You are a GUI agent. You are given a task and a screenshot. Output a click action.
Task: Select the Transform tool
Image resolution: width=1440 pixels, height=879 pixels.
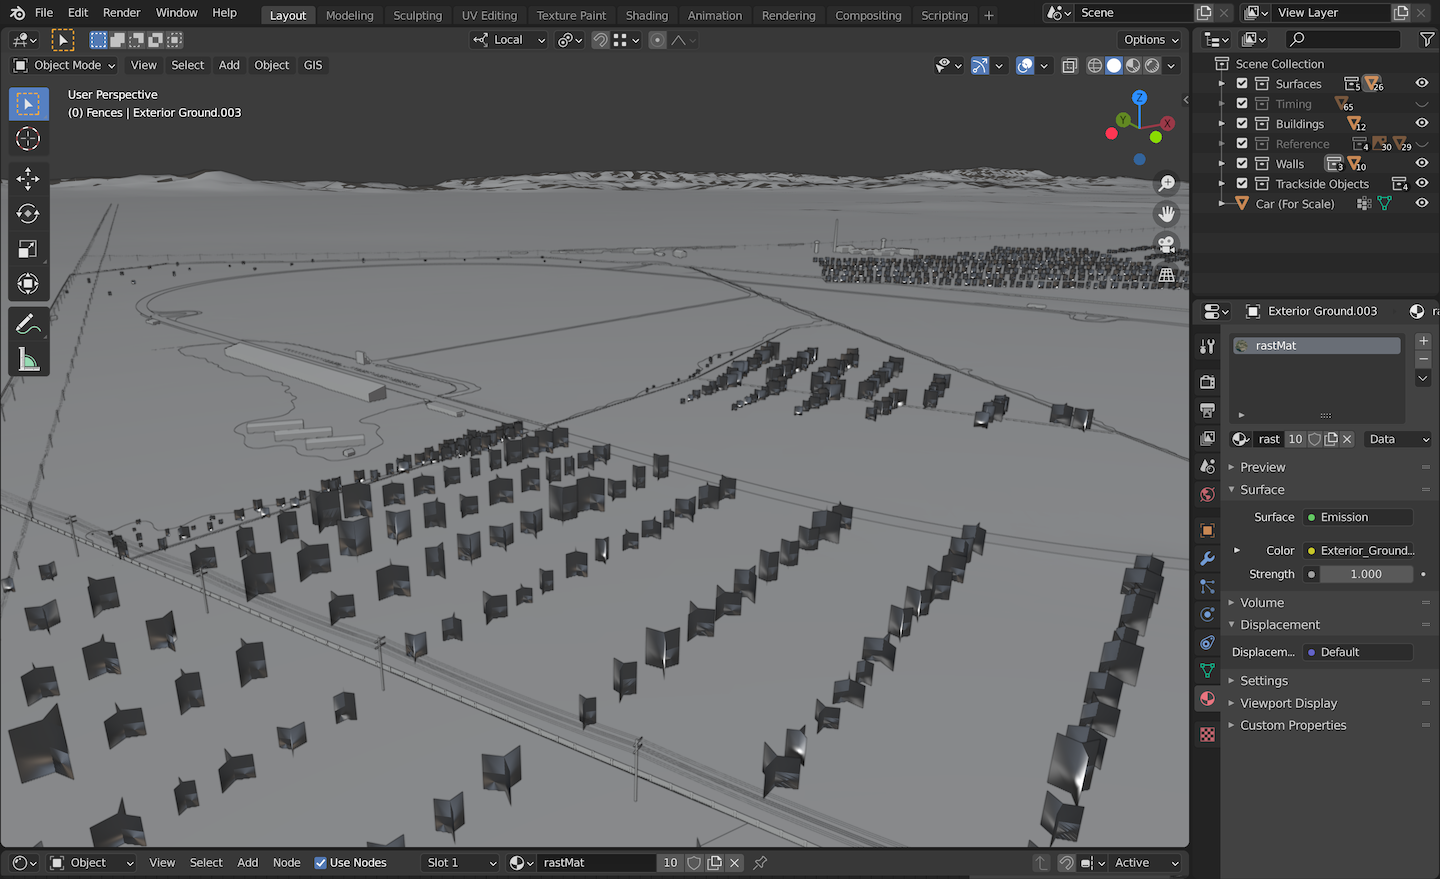[x=29, y=284]
